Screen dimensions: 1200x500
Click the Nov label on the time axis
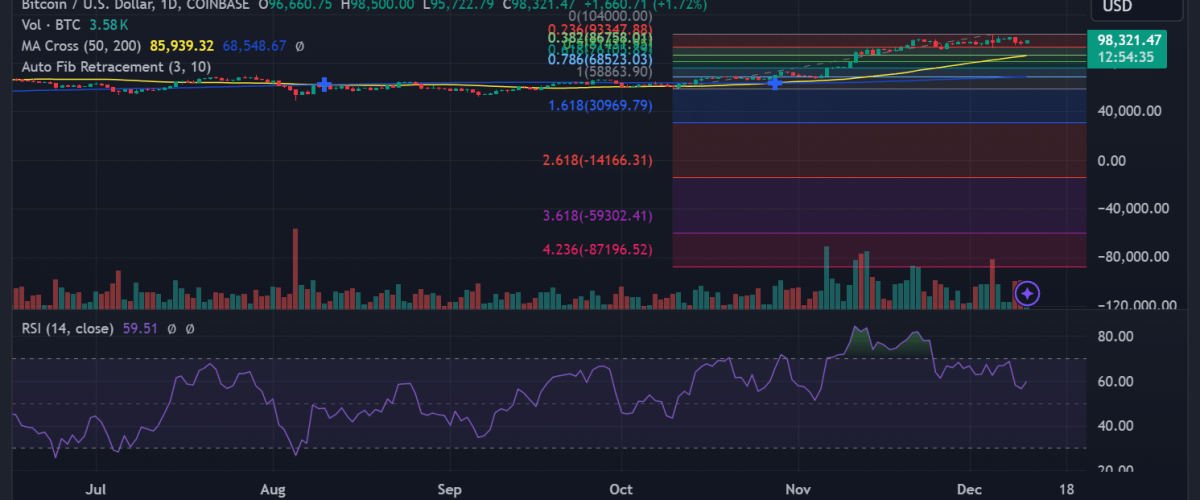[797, 490]
